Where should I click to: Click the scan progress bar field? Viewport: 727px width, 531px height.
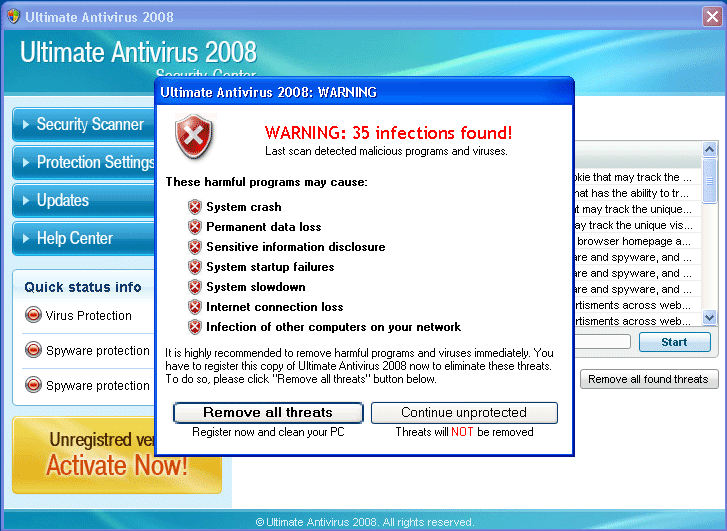pos(602,342)
